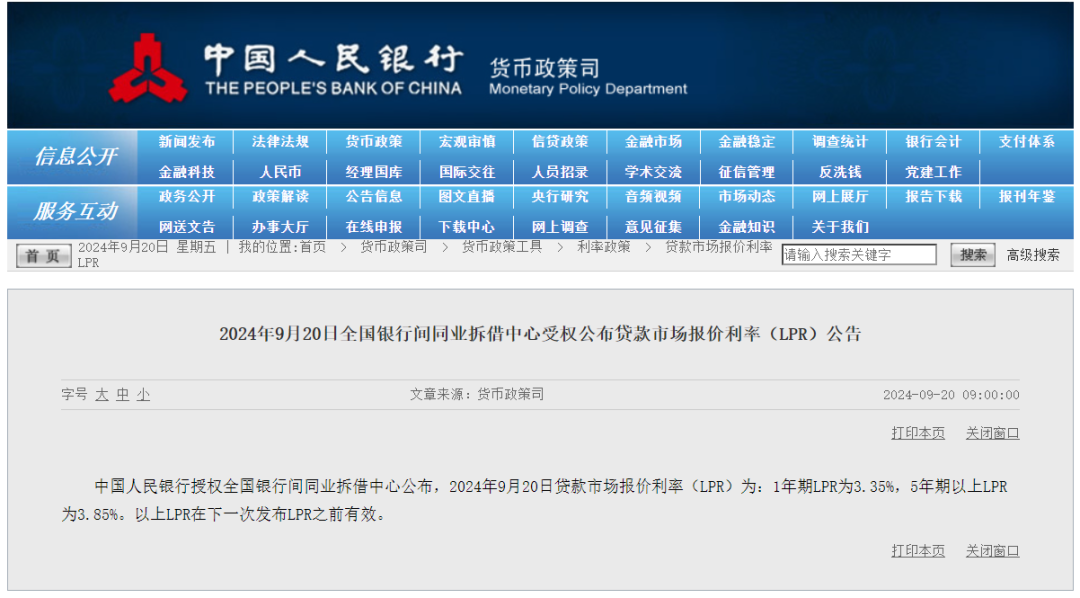The width and height of the screenshot is (1080, 598).
Task: Open 公告信息 menu item
Action: point(373,197)
